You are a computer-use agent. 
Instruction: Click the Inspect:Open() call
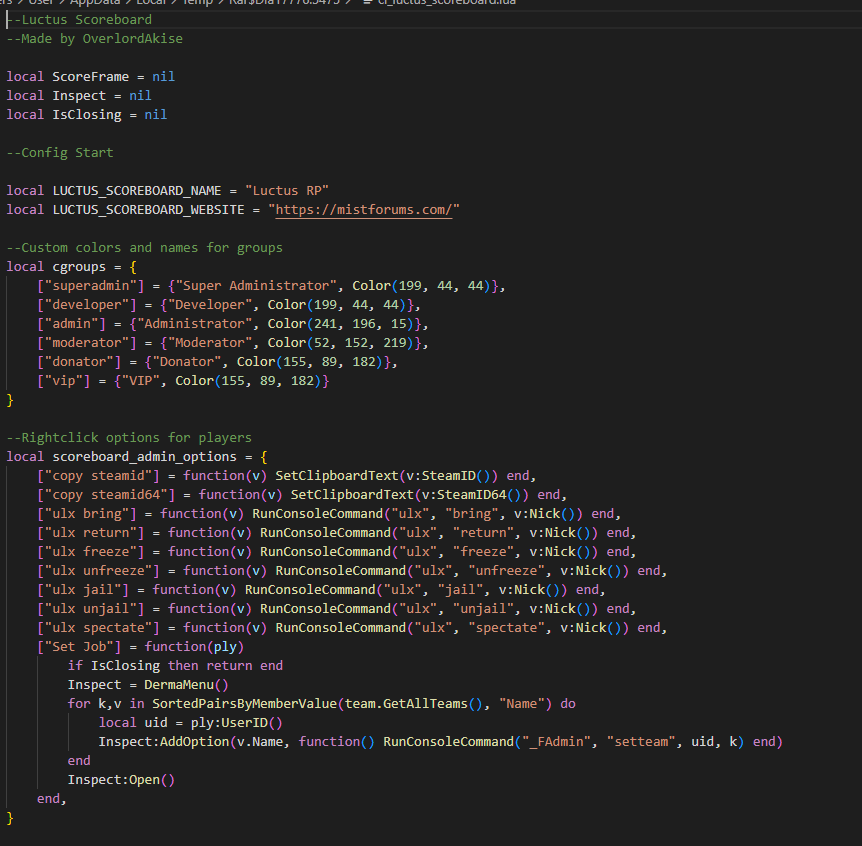pos(121,780)
